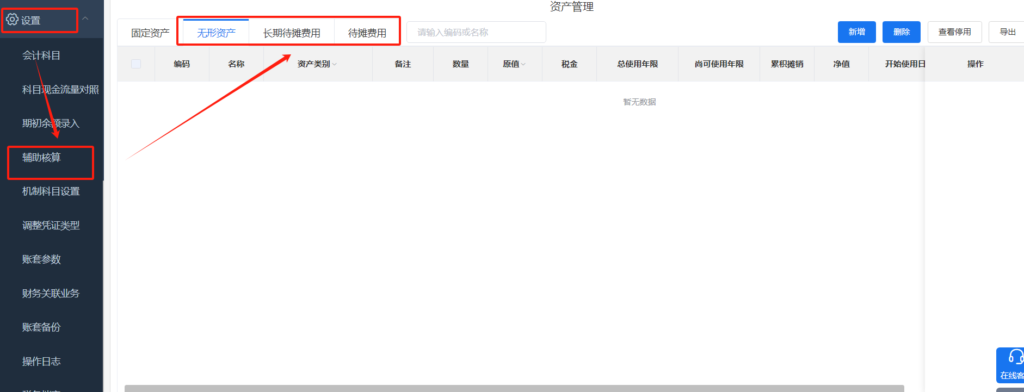Open 账套参数 in the sidebar
The width and height of the screenshot is (1024, 392).
(x=41, y=259)
